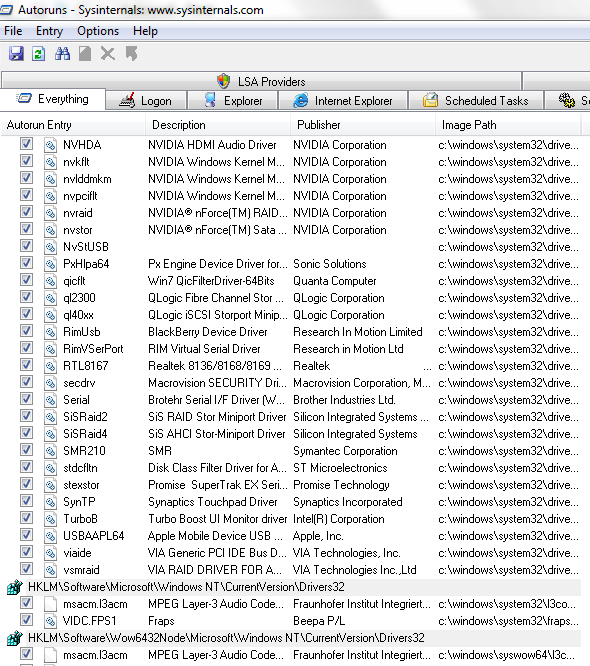Disable the NvStUSB entry checkbox
Image resolution: width=590 pixels, height=666 pixels.
point(26,246)
